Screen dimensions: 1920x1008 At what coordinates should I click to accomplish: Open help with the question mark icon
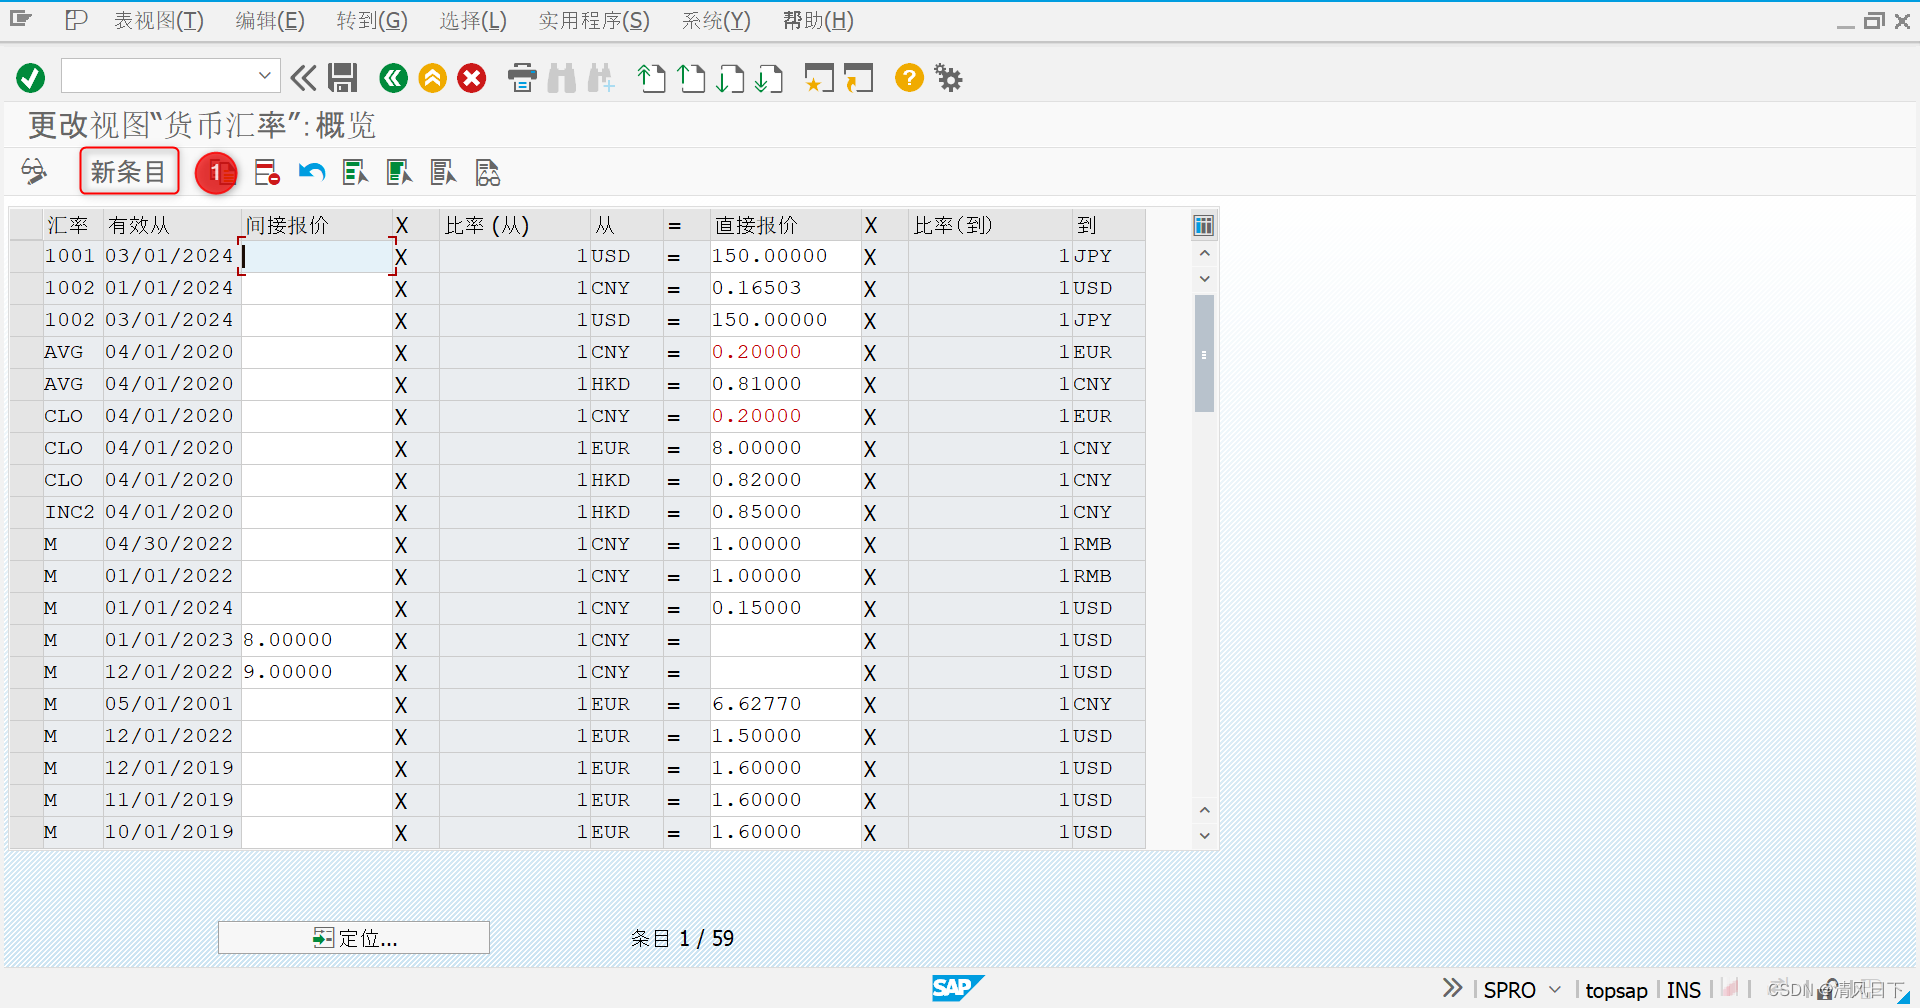908,78
